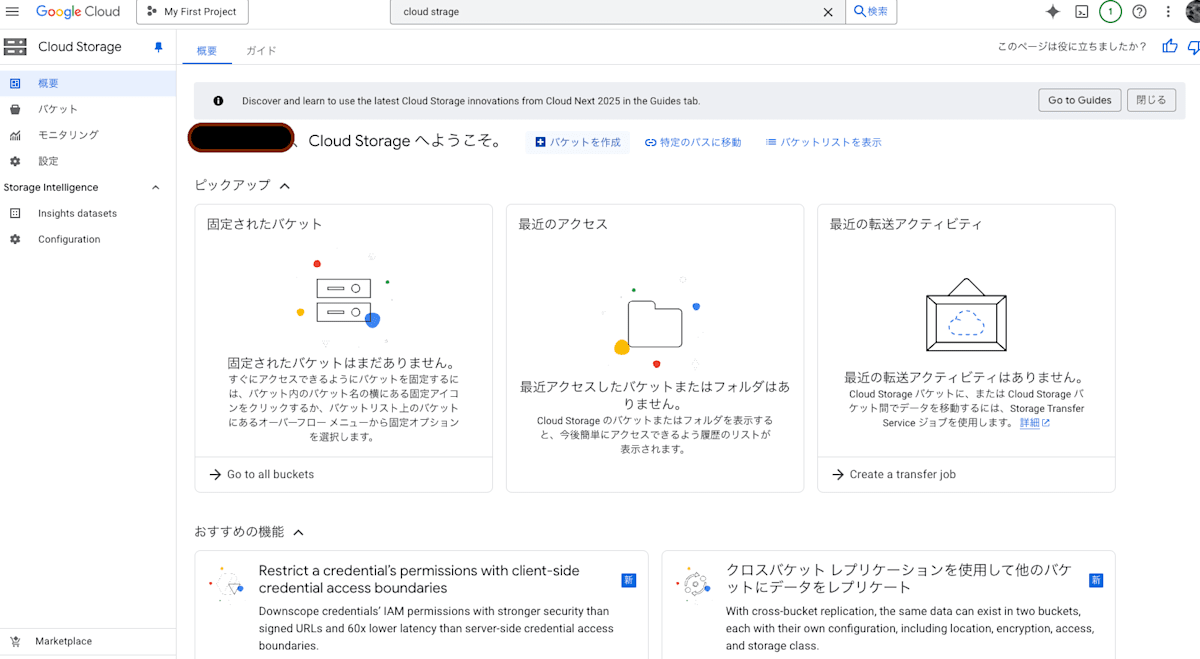Screen dimensions: 1200x659
Task: Click the 概要 sidebar icon
Action: coord(15,83)
